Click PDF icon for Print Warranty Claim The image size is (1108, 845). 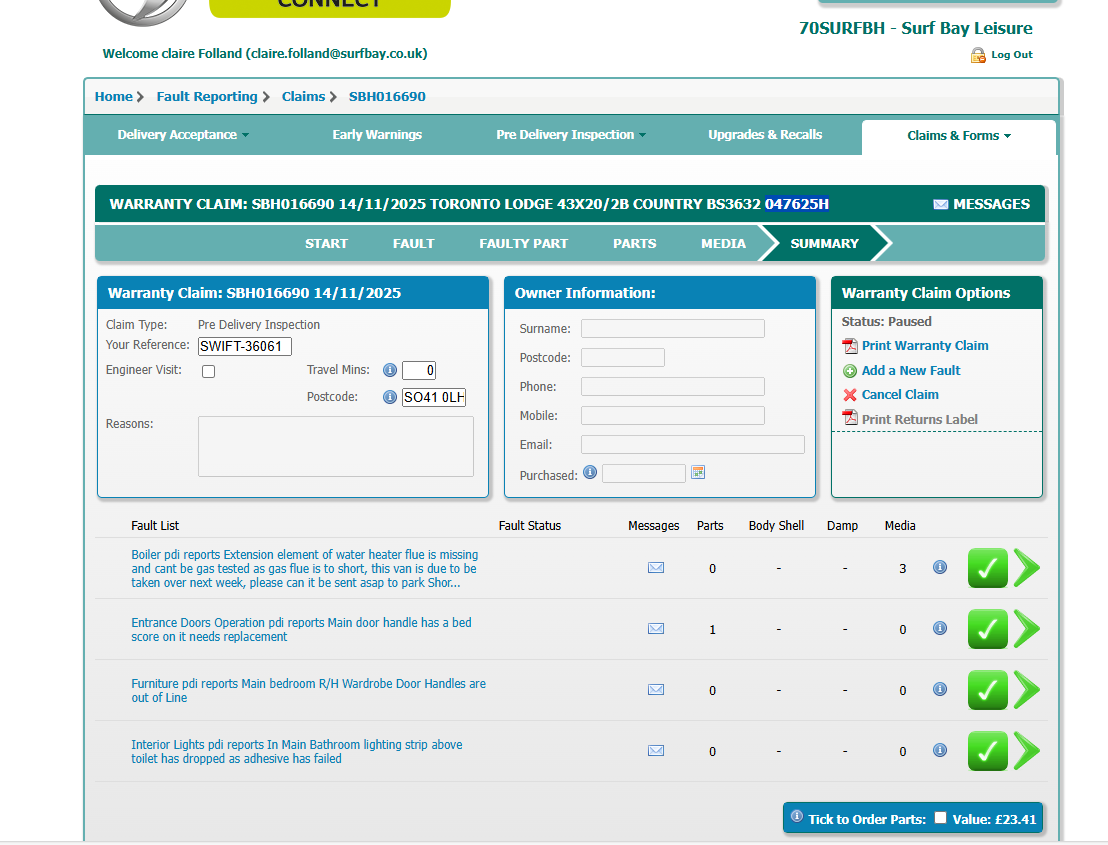tap(850, 345)
